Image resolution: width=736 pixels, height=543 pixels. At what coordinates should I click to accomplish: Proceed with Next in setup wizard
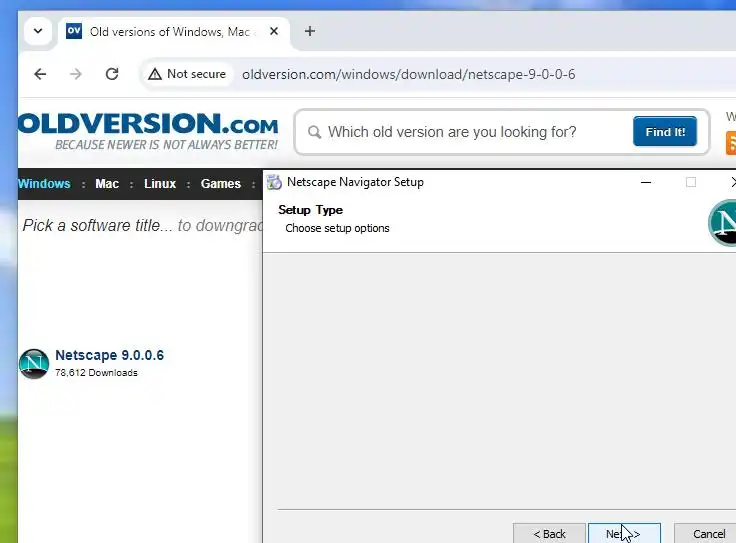click(624, 533)
